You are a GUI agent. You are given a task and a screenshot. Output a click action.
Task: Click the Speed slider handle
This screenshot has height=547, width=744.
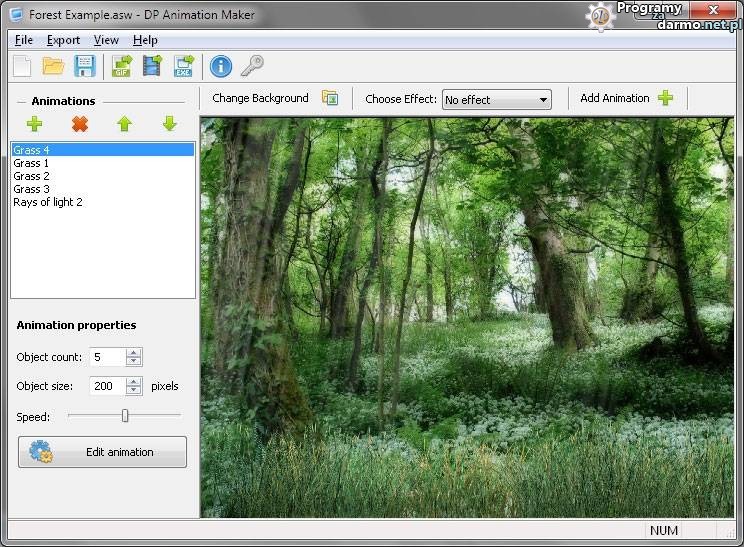tap(125, 415)
